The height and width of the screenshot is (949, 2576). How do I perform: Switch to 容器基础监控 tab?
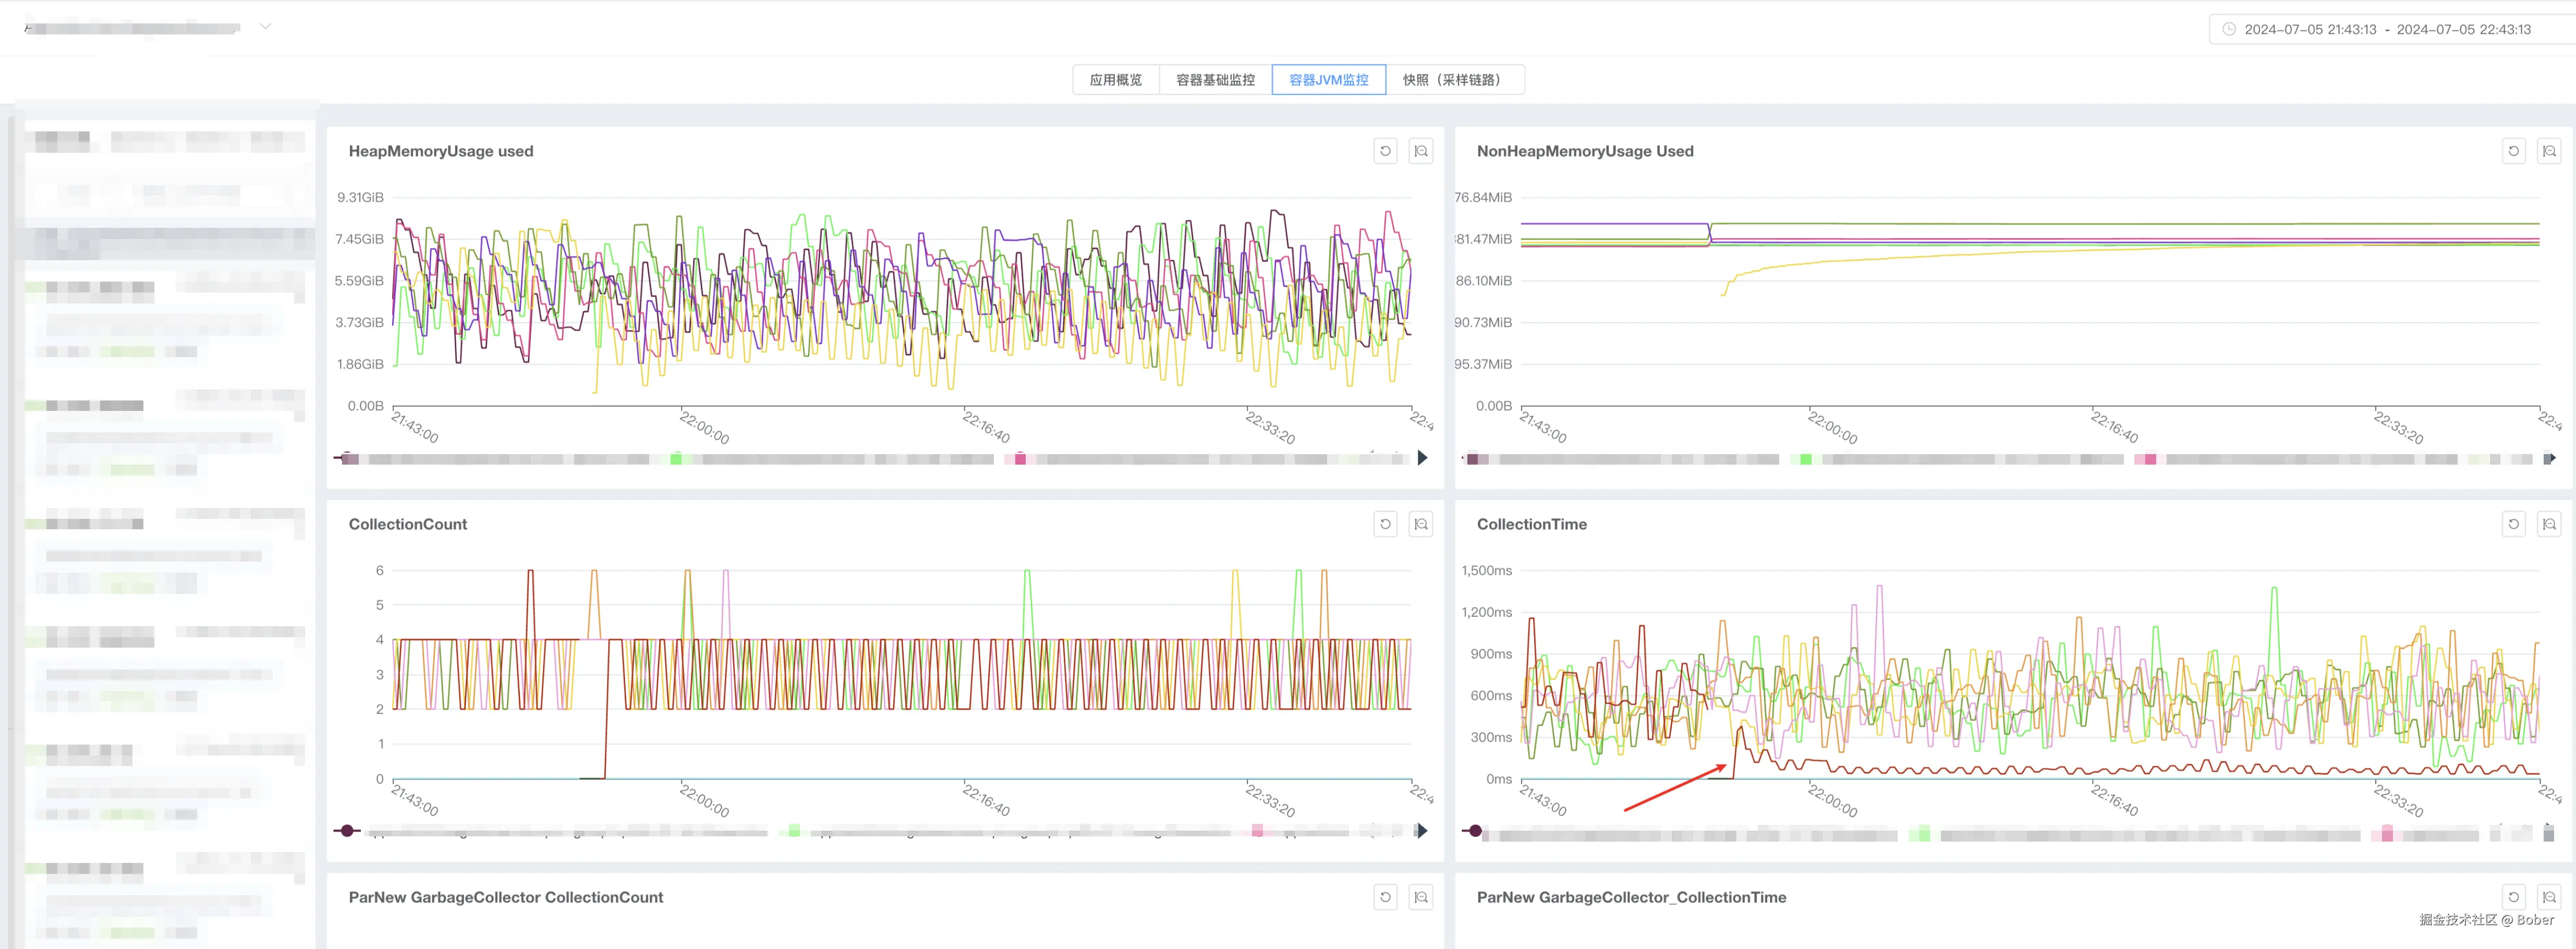pos(1215,80)
